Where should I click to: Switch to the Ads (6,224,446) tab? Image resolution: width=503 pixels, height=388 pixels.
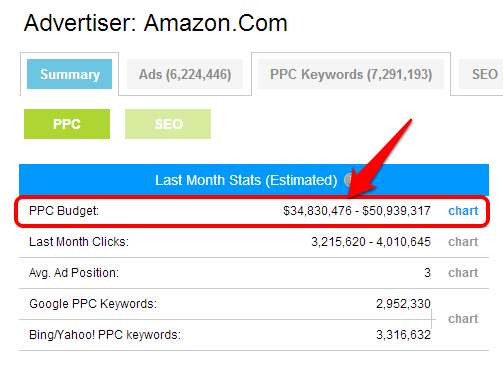pos(185,74)
